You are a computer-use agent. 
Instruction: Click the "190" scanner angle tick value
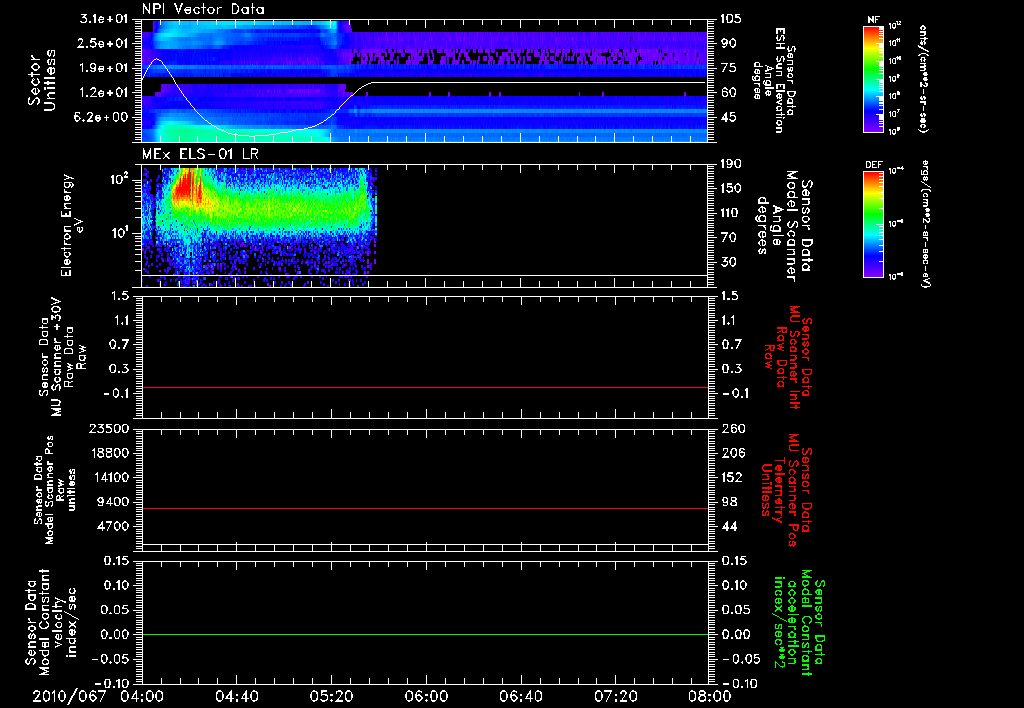731,164
